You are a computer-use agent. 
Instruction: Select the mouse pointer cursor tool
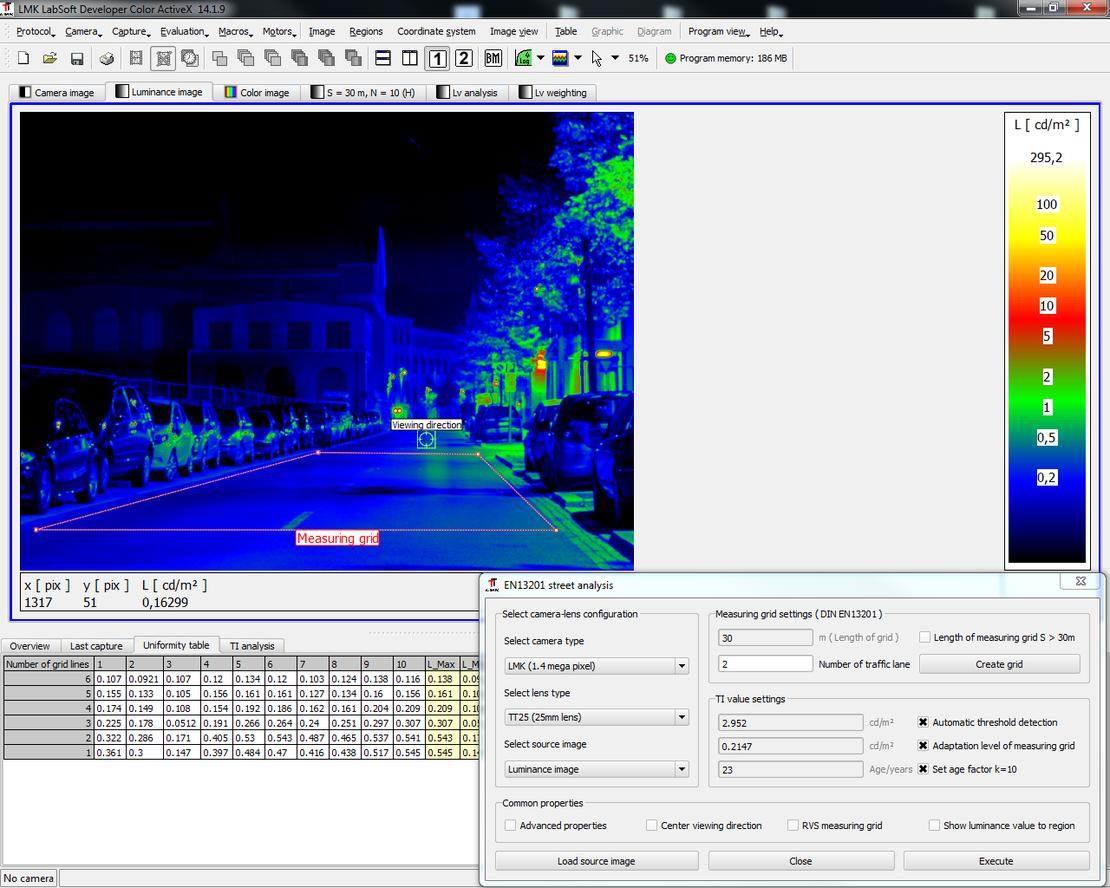[x=597, y=58]
